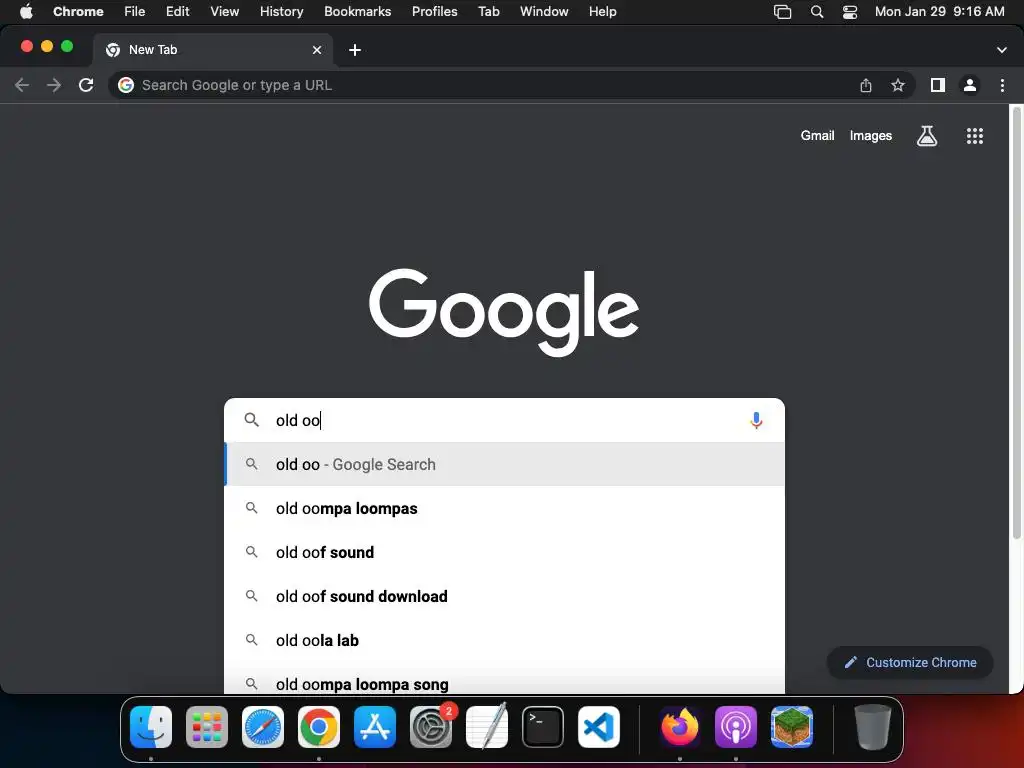Open the File menu
This screenshot has width=1024, height=768.
coord(135,12)
